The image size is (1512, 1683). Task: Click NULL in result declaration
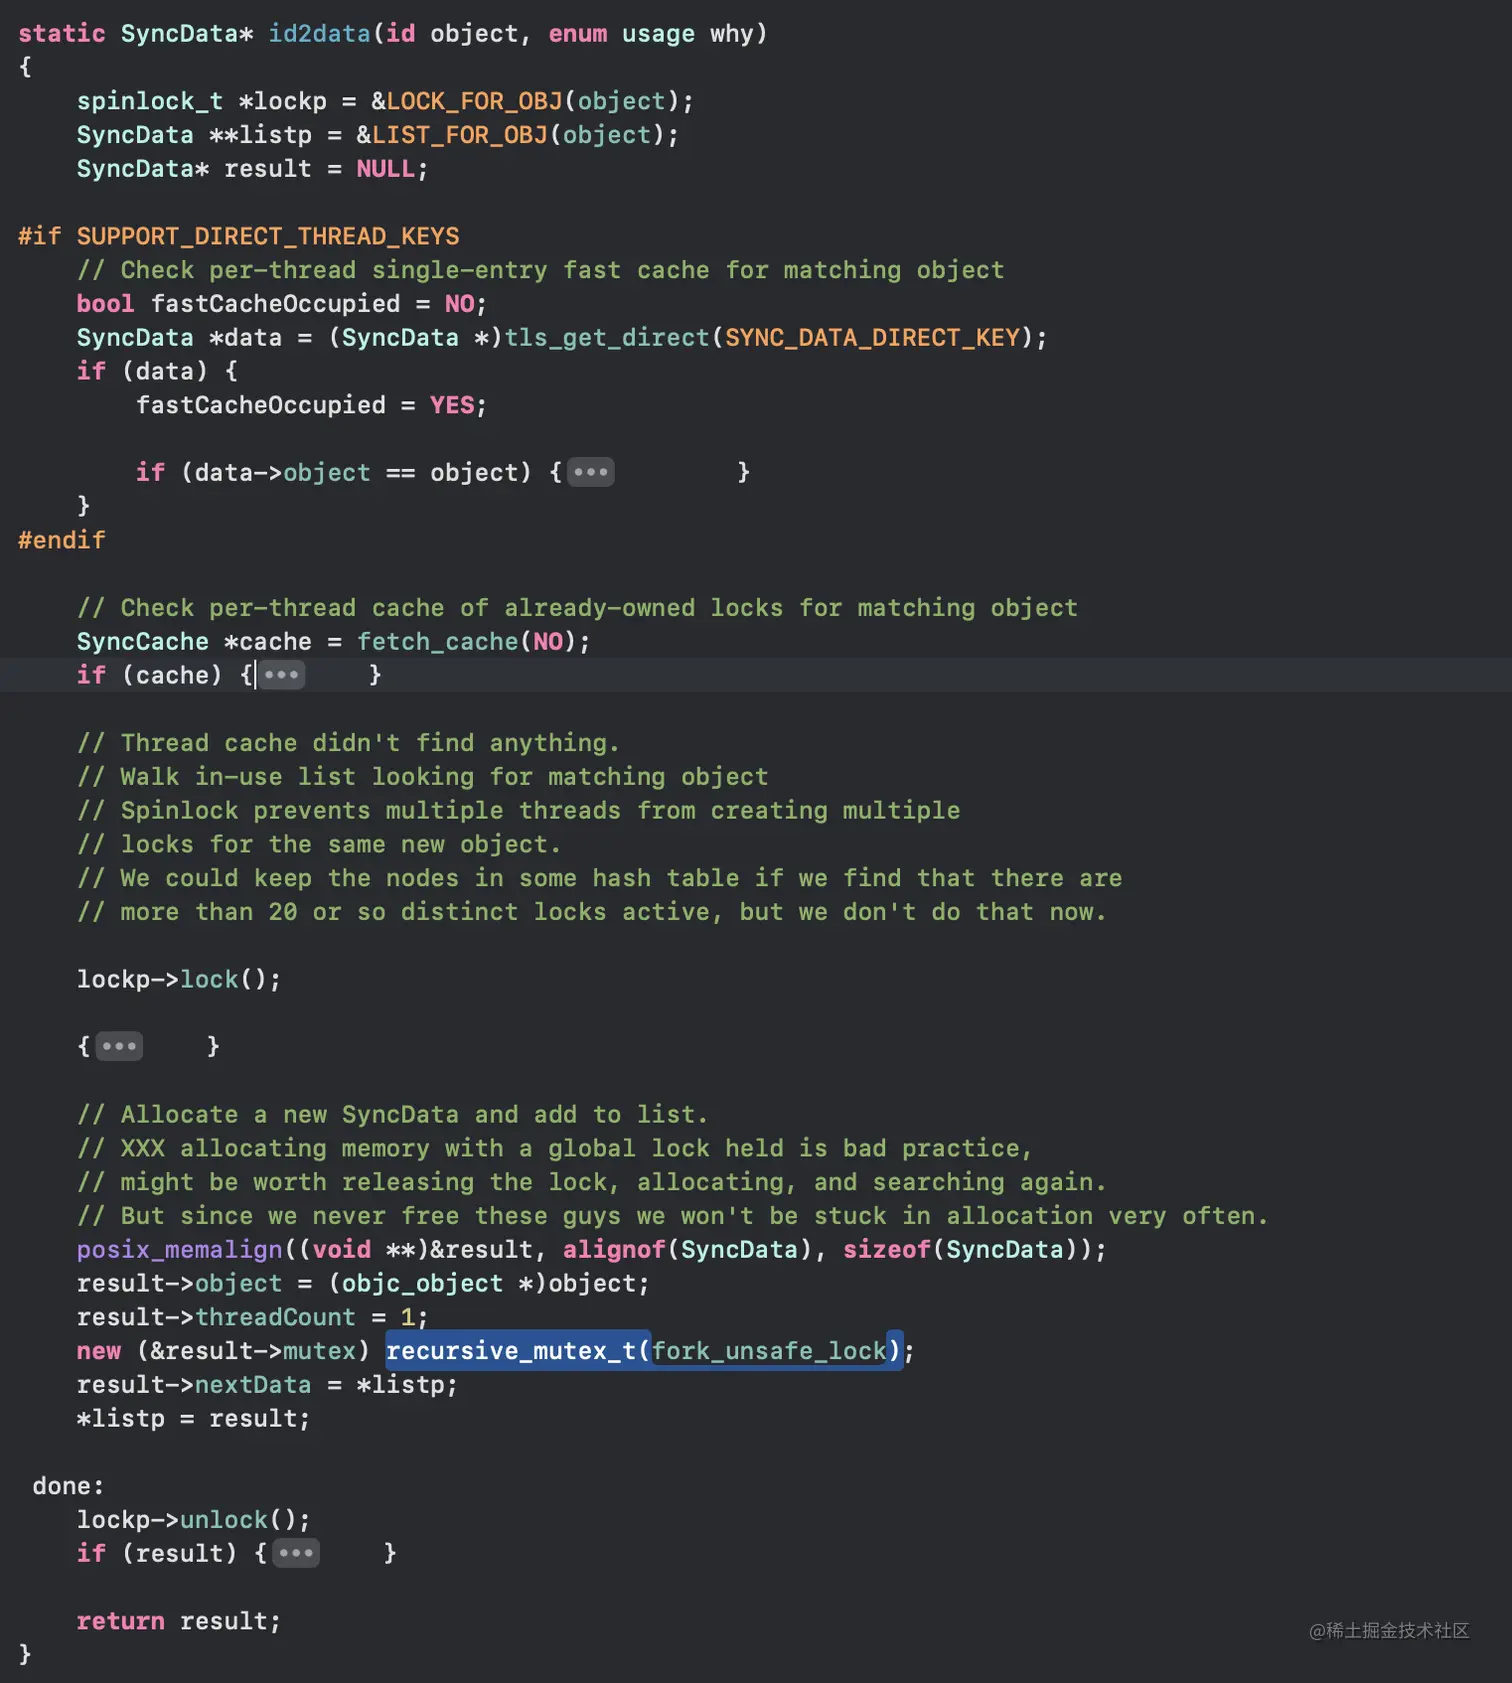pyautogui.click(x=385, y=169)
